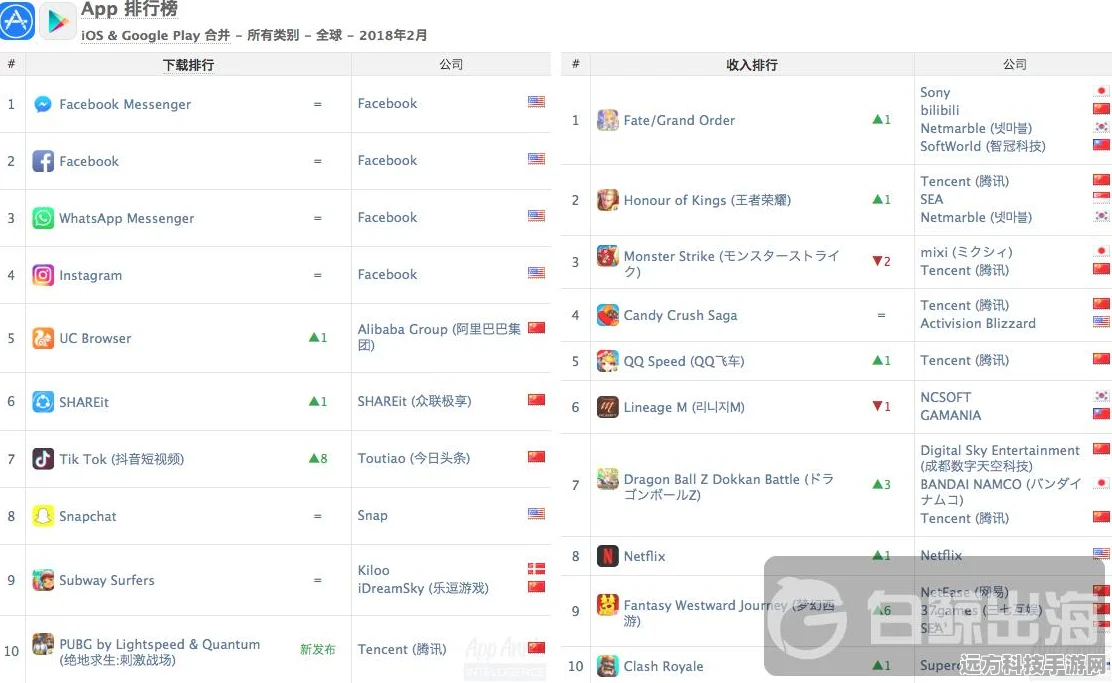Open the WhatsApp Messenger app link

[x=126, y=218]
